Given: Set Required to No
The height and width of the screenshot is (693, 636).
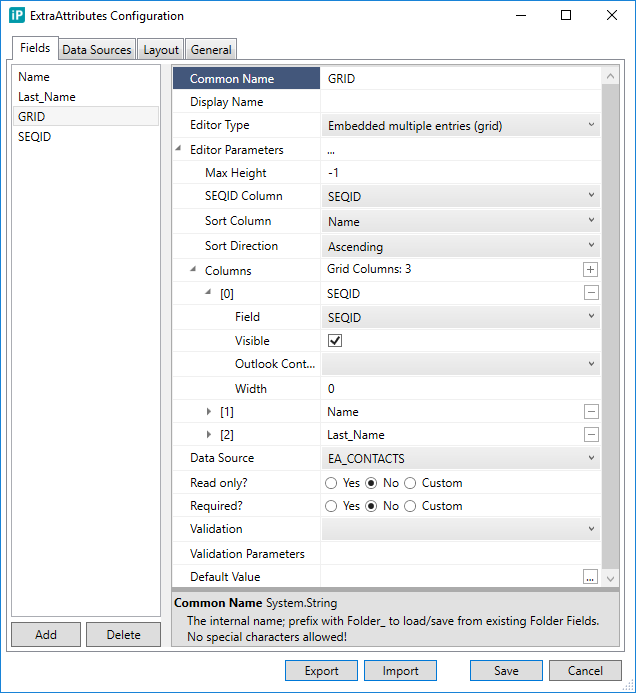Looking at the screenshot, I should coord(371,506).
